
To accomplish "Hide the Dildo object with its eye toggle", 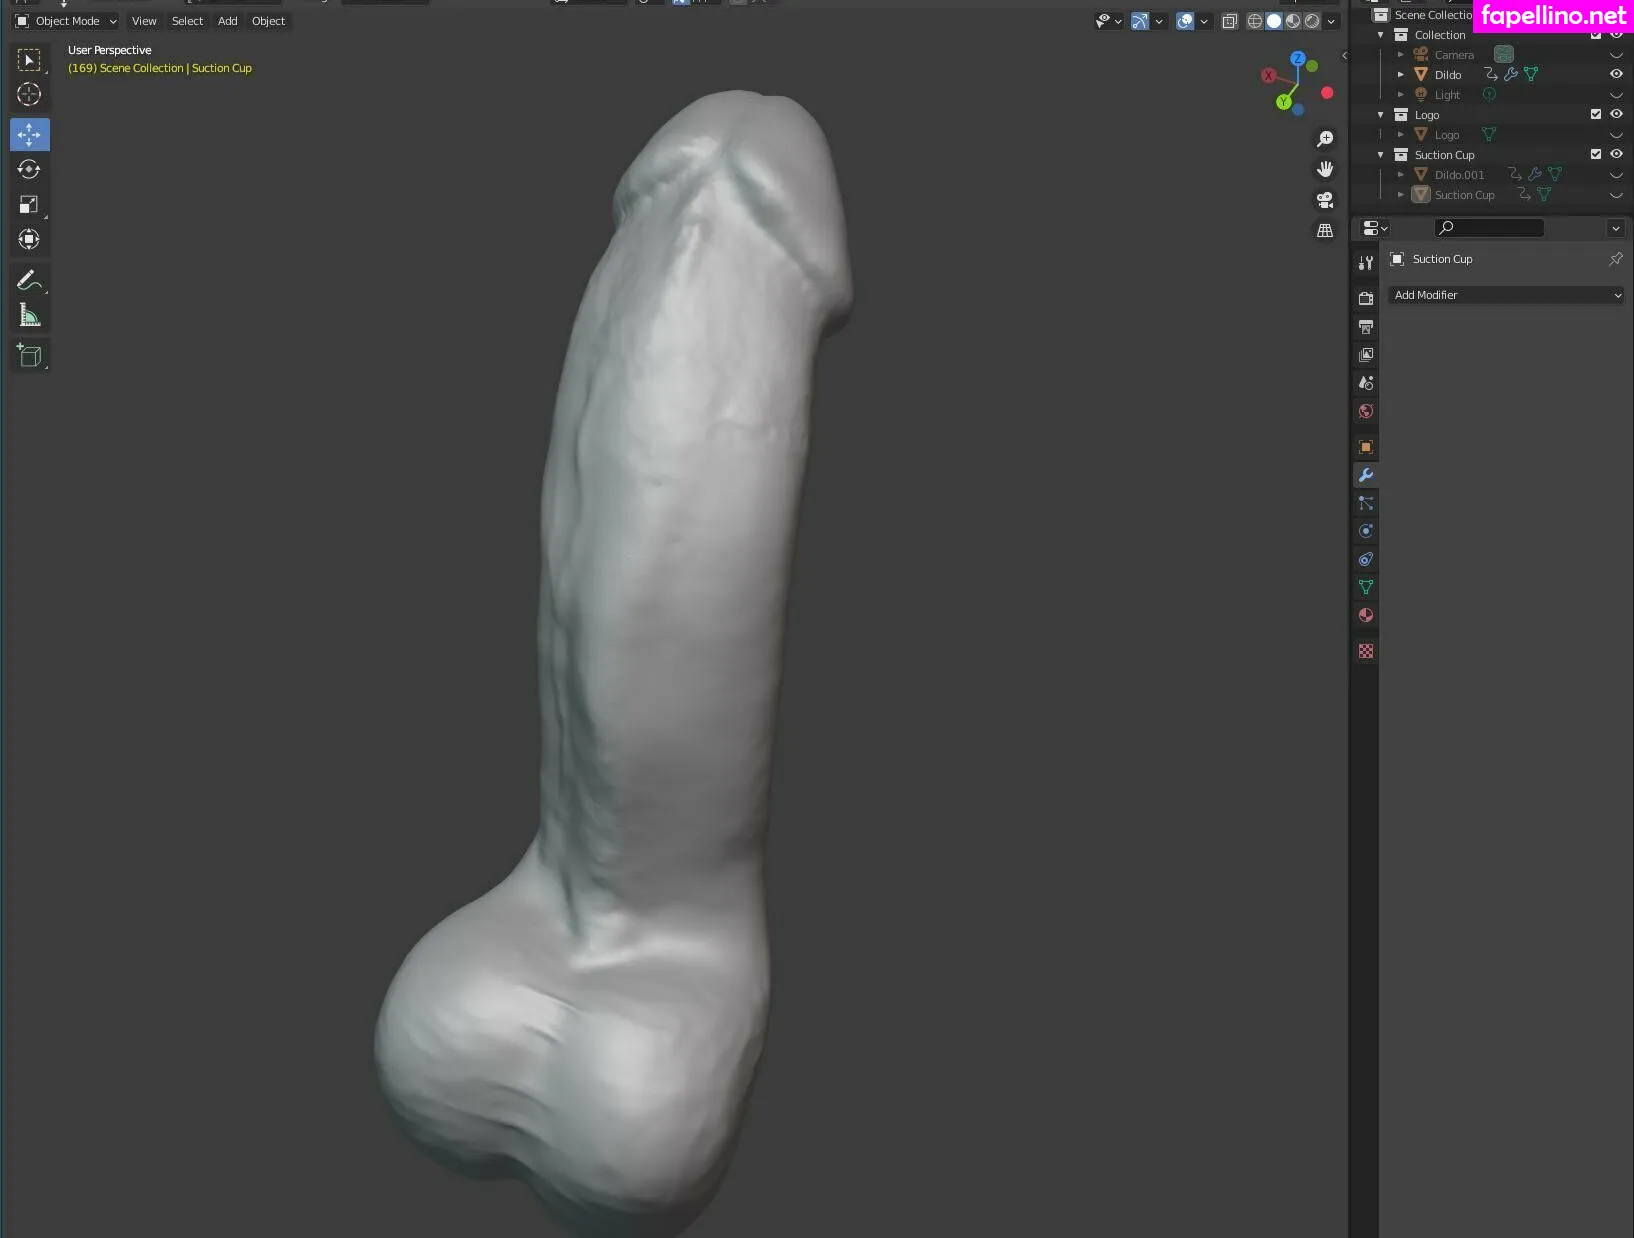I will point(1617,74).
